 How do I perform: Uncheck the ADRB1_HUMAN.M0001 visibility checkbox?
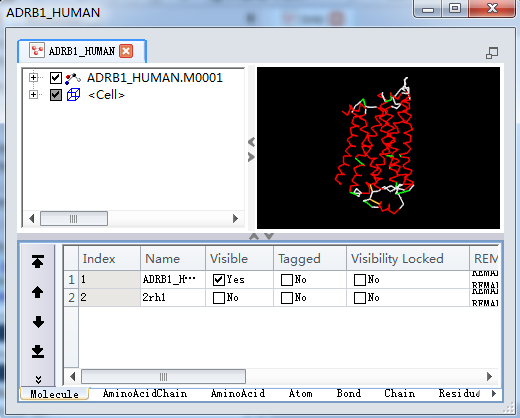(56, 78)
